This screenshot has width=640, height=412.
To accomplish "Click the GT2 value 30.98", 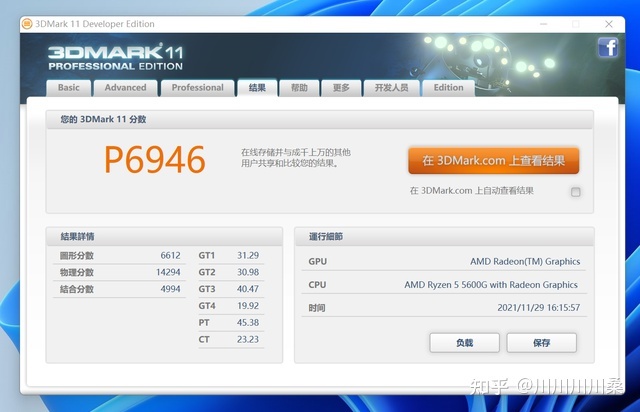I will 248,272.
